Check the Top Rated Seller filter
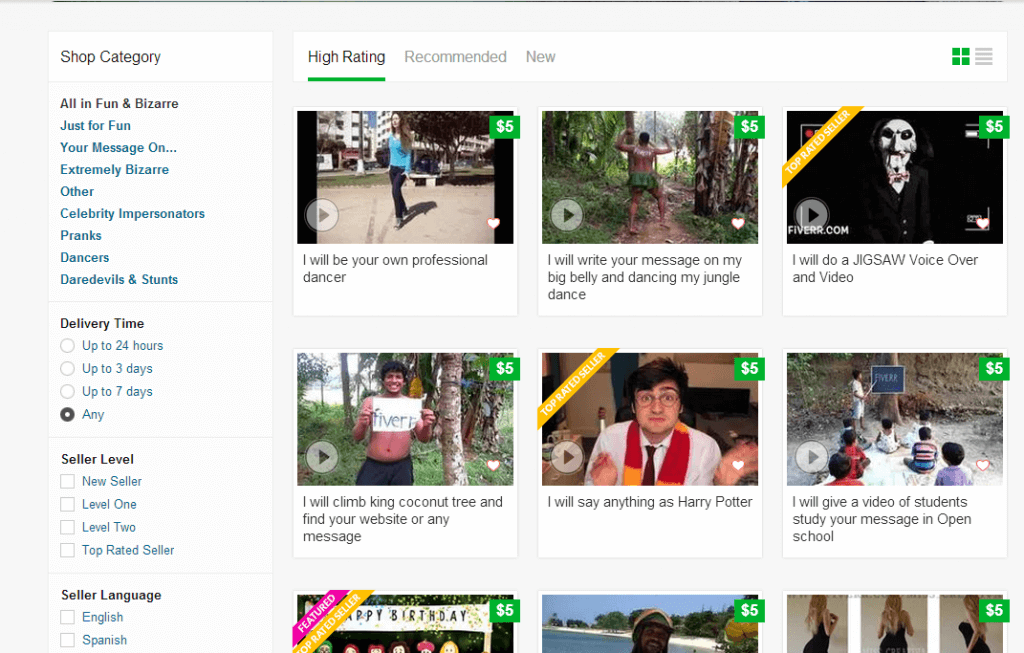This screenshot has width=1024, height=653. [67, 550]
